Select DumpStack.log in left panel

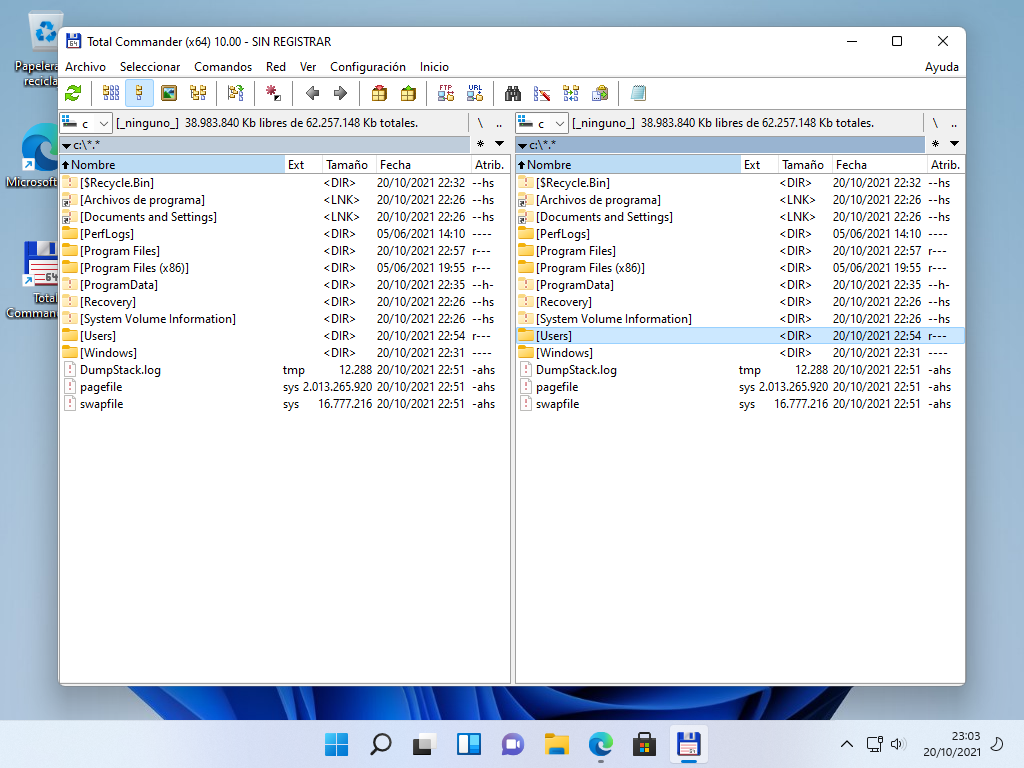[284, 370]
